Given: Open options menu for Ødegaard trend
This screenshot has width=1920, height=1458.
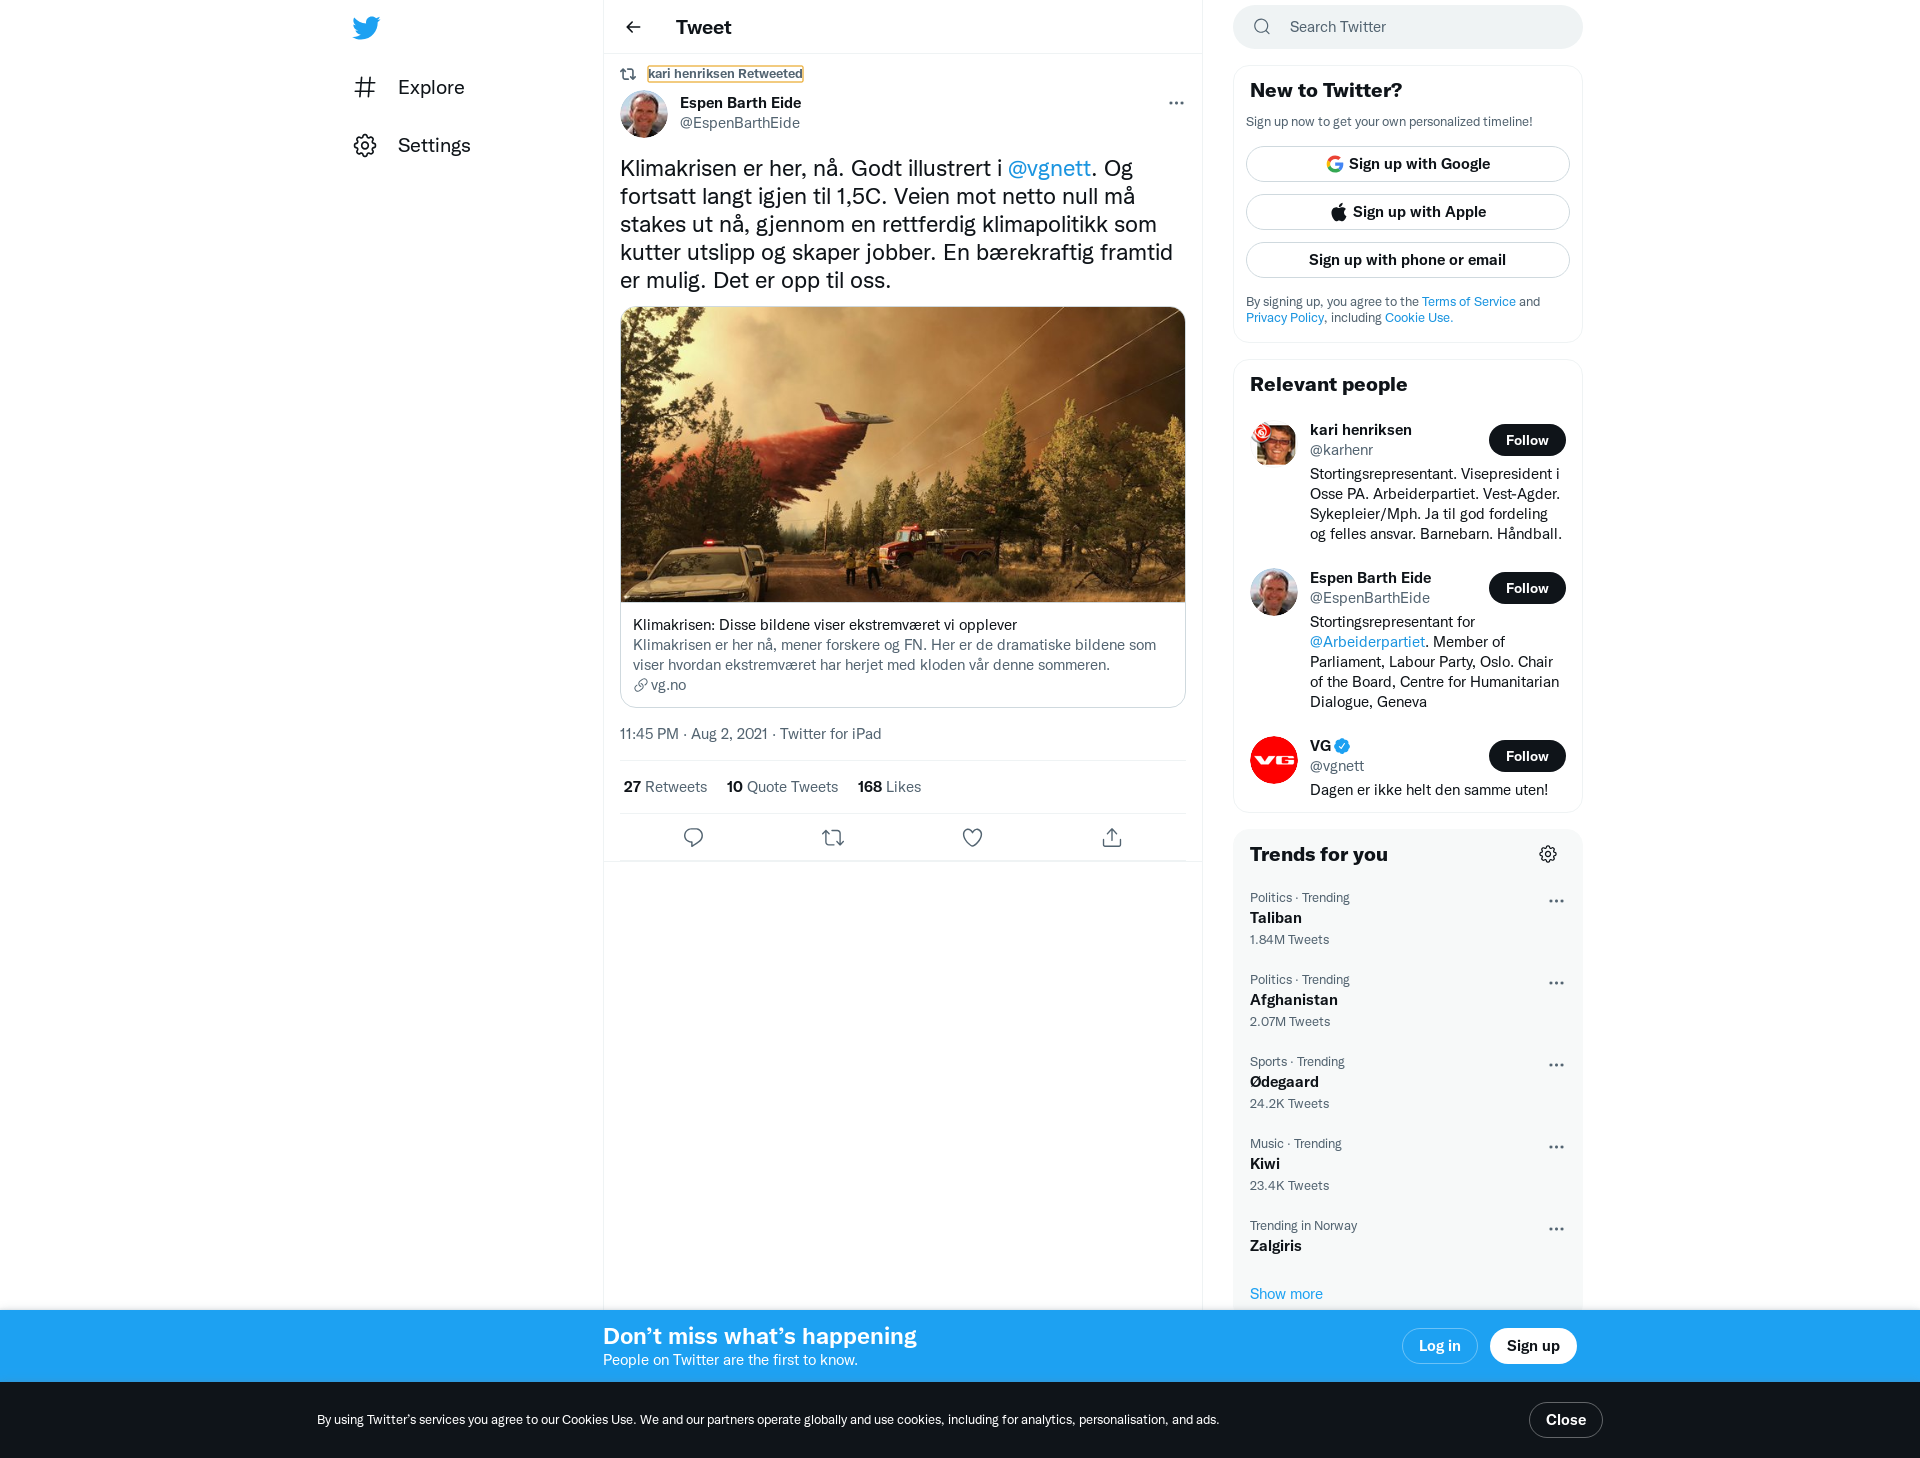Looking at the screenshot, I should 1556,1065.
